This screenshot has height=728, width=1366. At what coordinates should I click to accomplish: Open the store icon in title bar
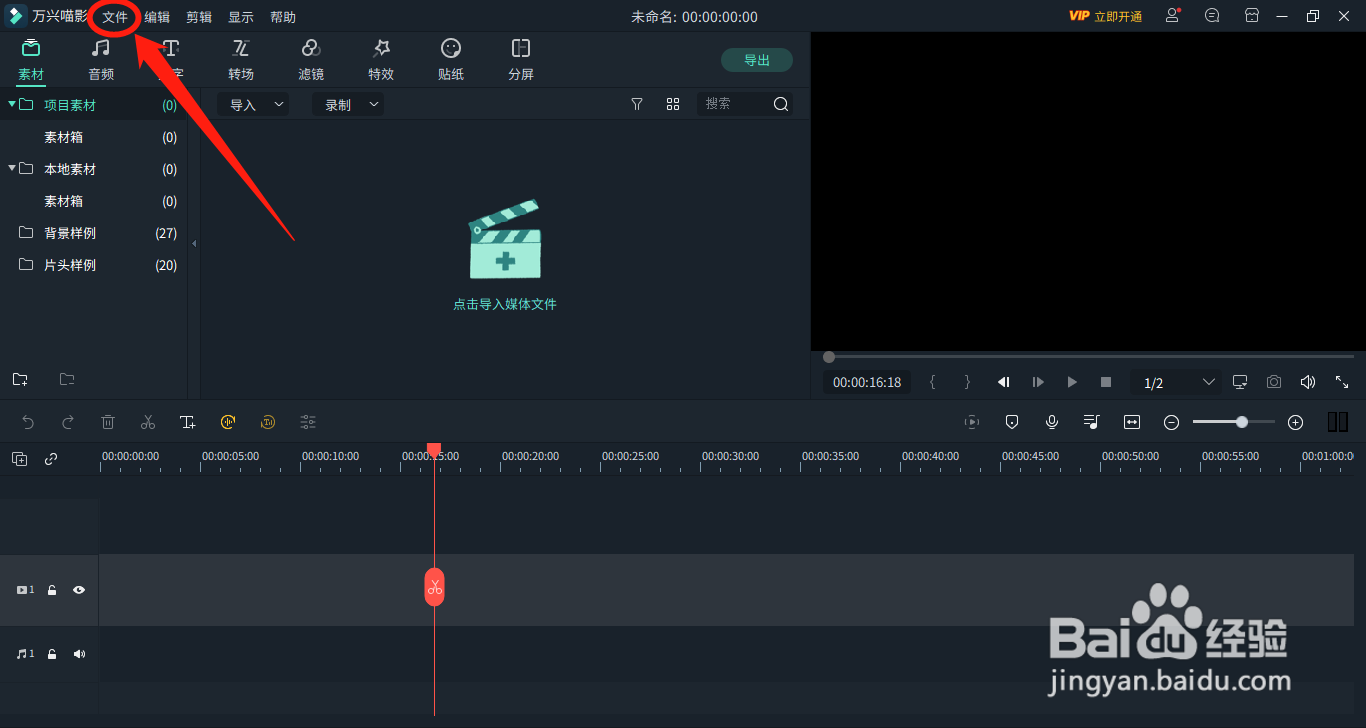1251,16
